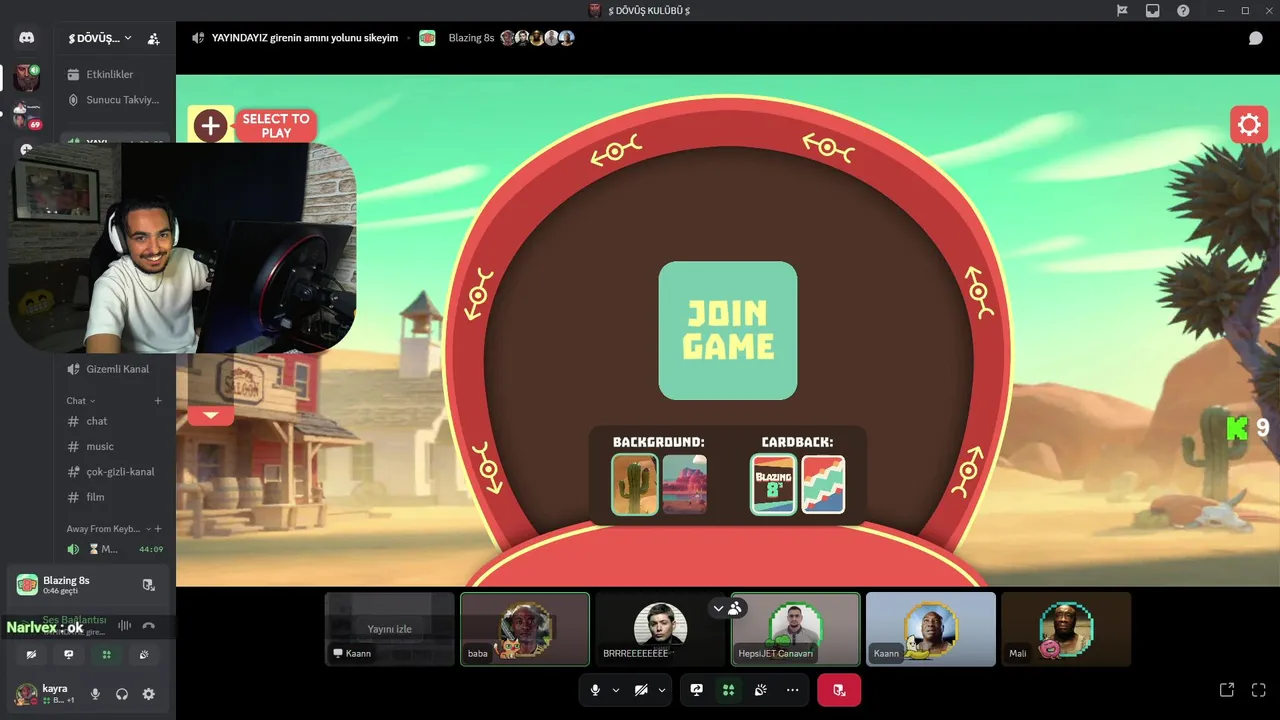Select baba's participant tile
The image size is (1280, 720).
[525, 629]
